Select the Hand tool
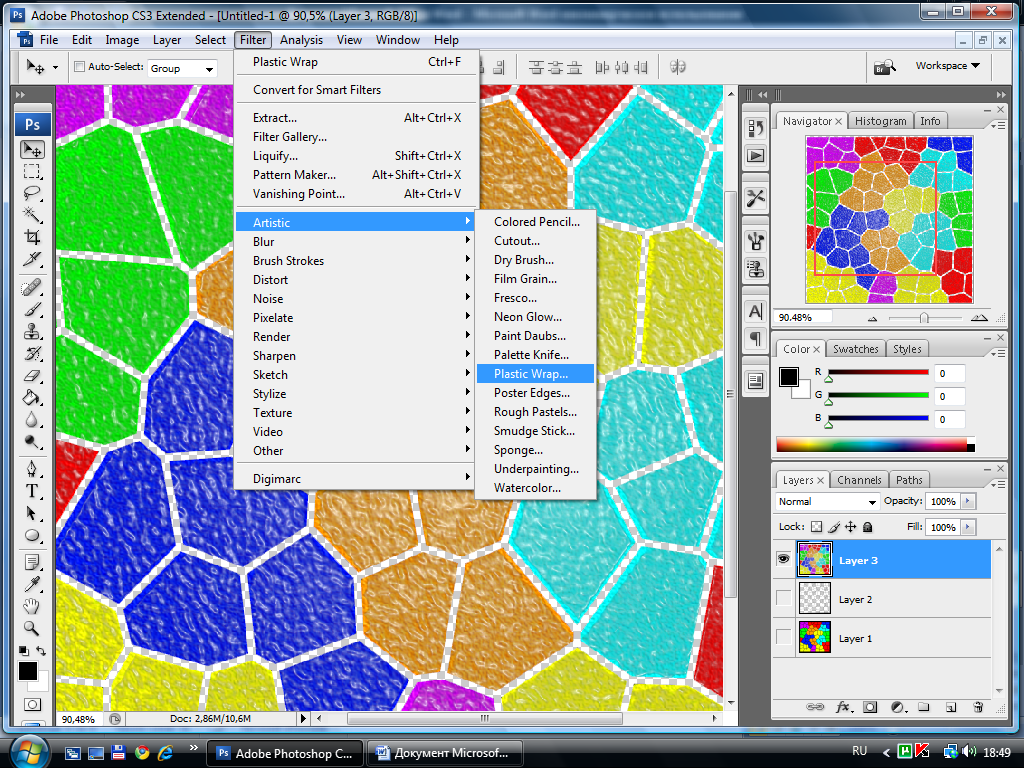The width and height of the screenshot is (1024, 768). point(32,606)
